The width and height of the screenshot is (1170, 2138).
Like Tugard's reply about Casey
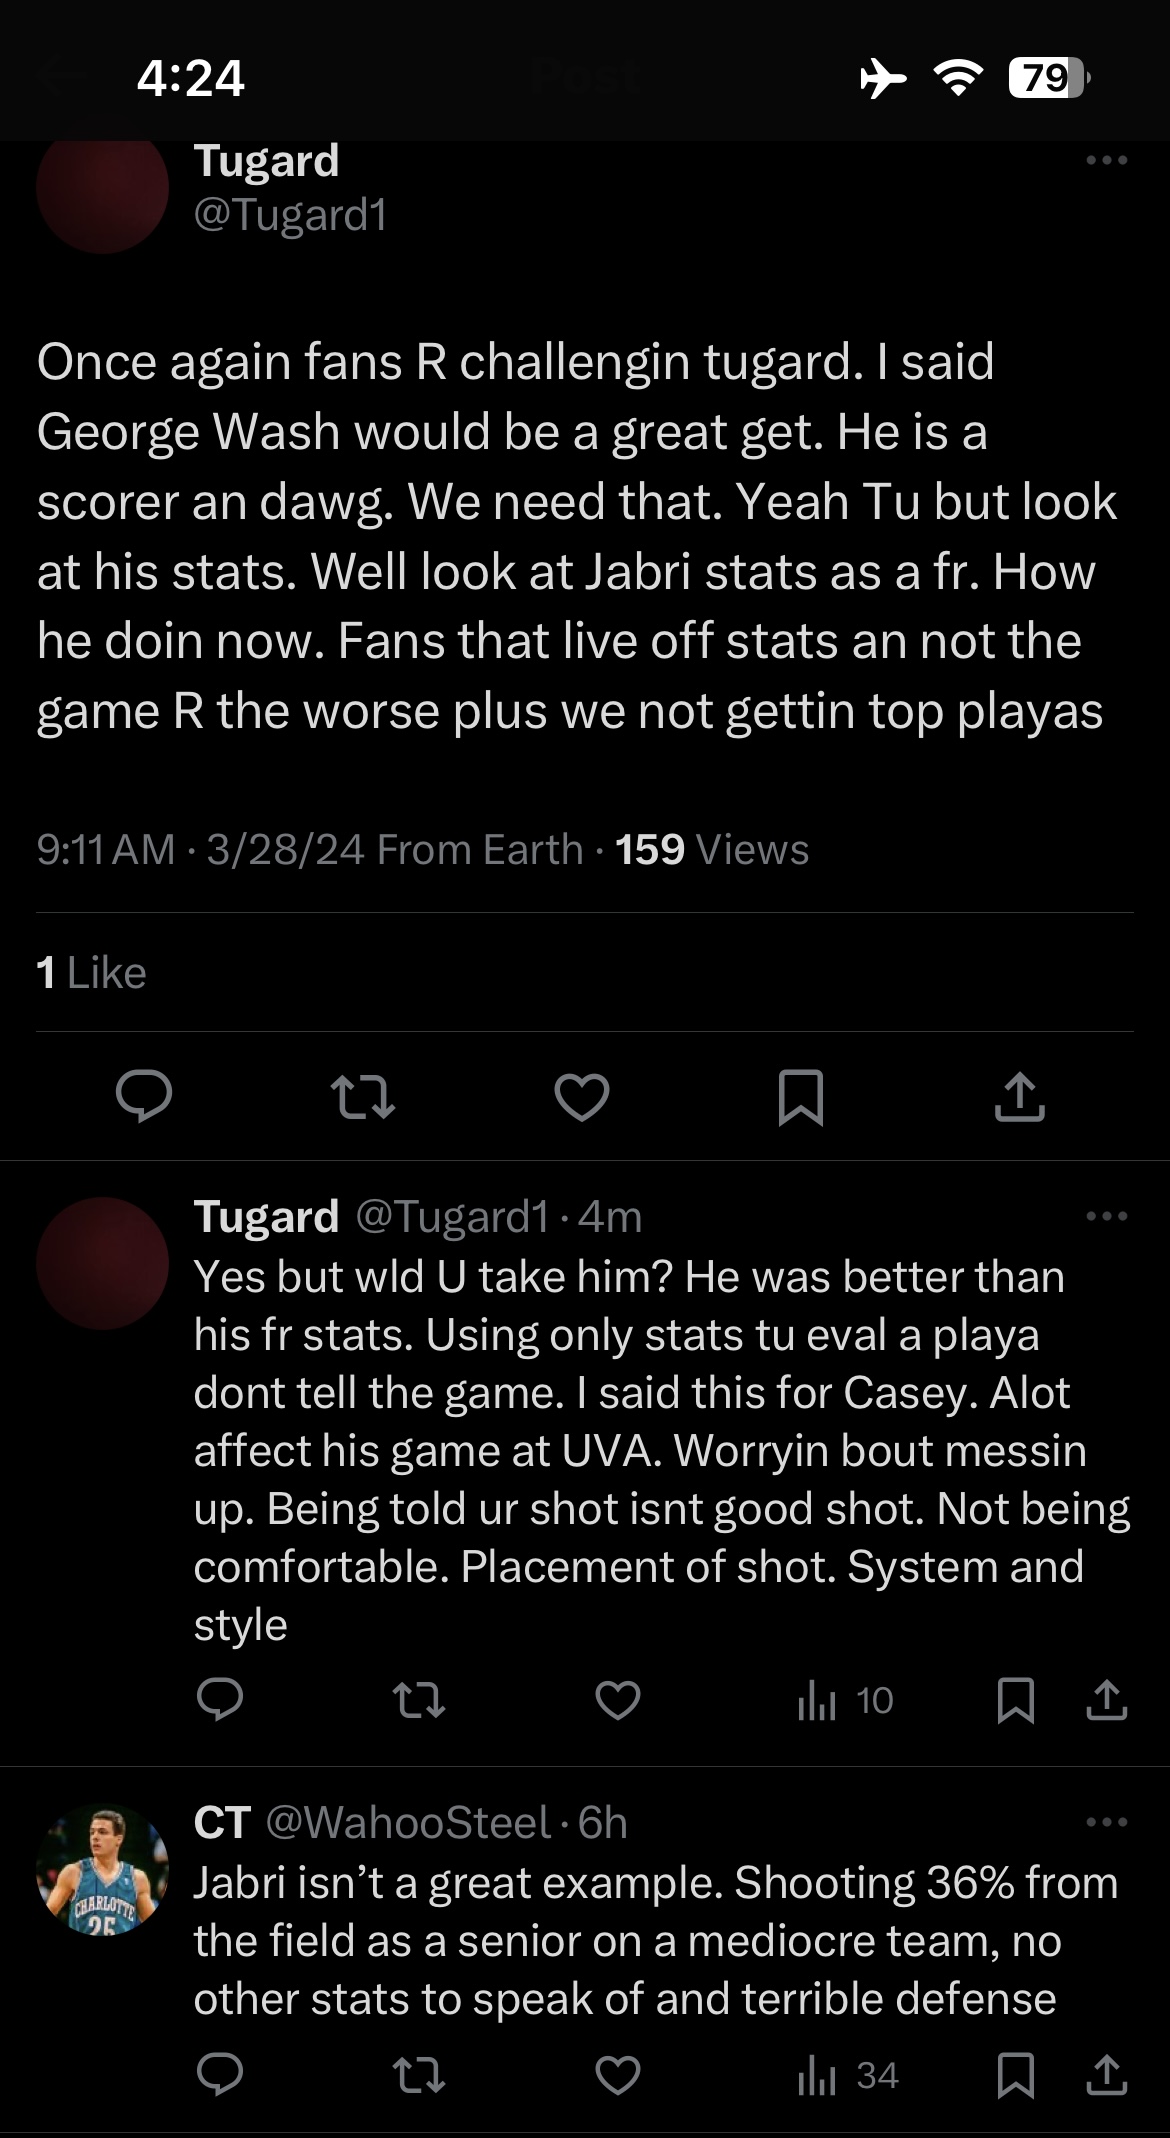tap(618, 1700)
